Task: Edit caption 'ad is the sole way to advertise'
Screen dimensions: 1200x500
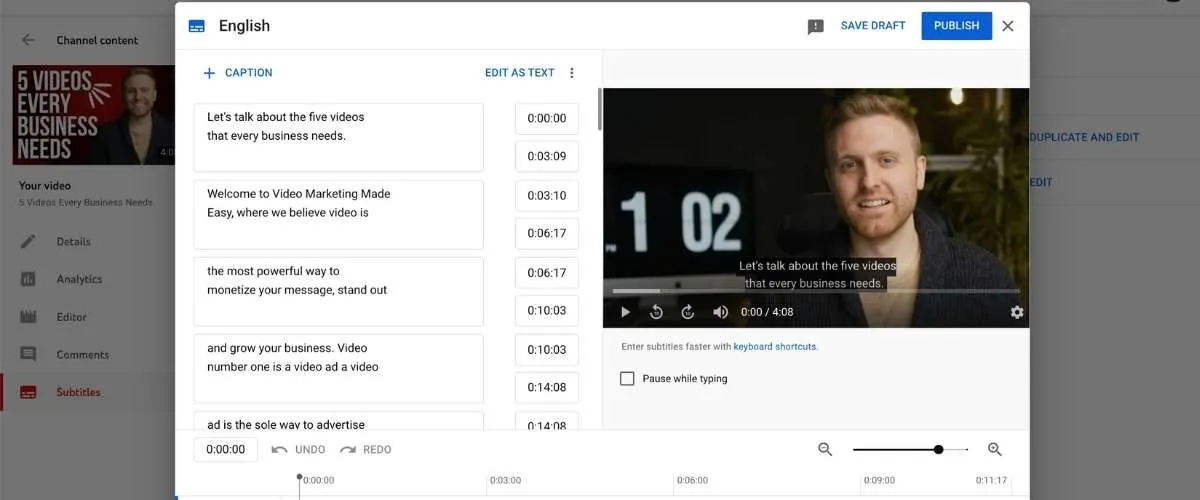Action: (x=339, y=421)
